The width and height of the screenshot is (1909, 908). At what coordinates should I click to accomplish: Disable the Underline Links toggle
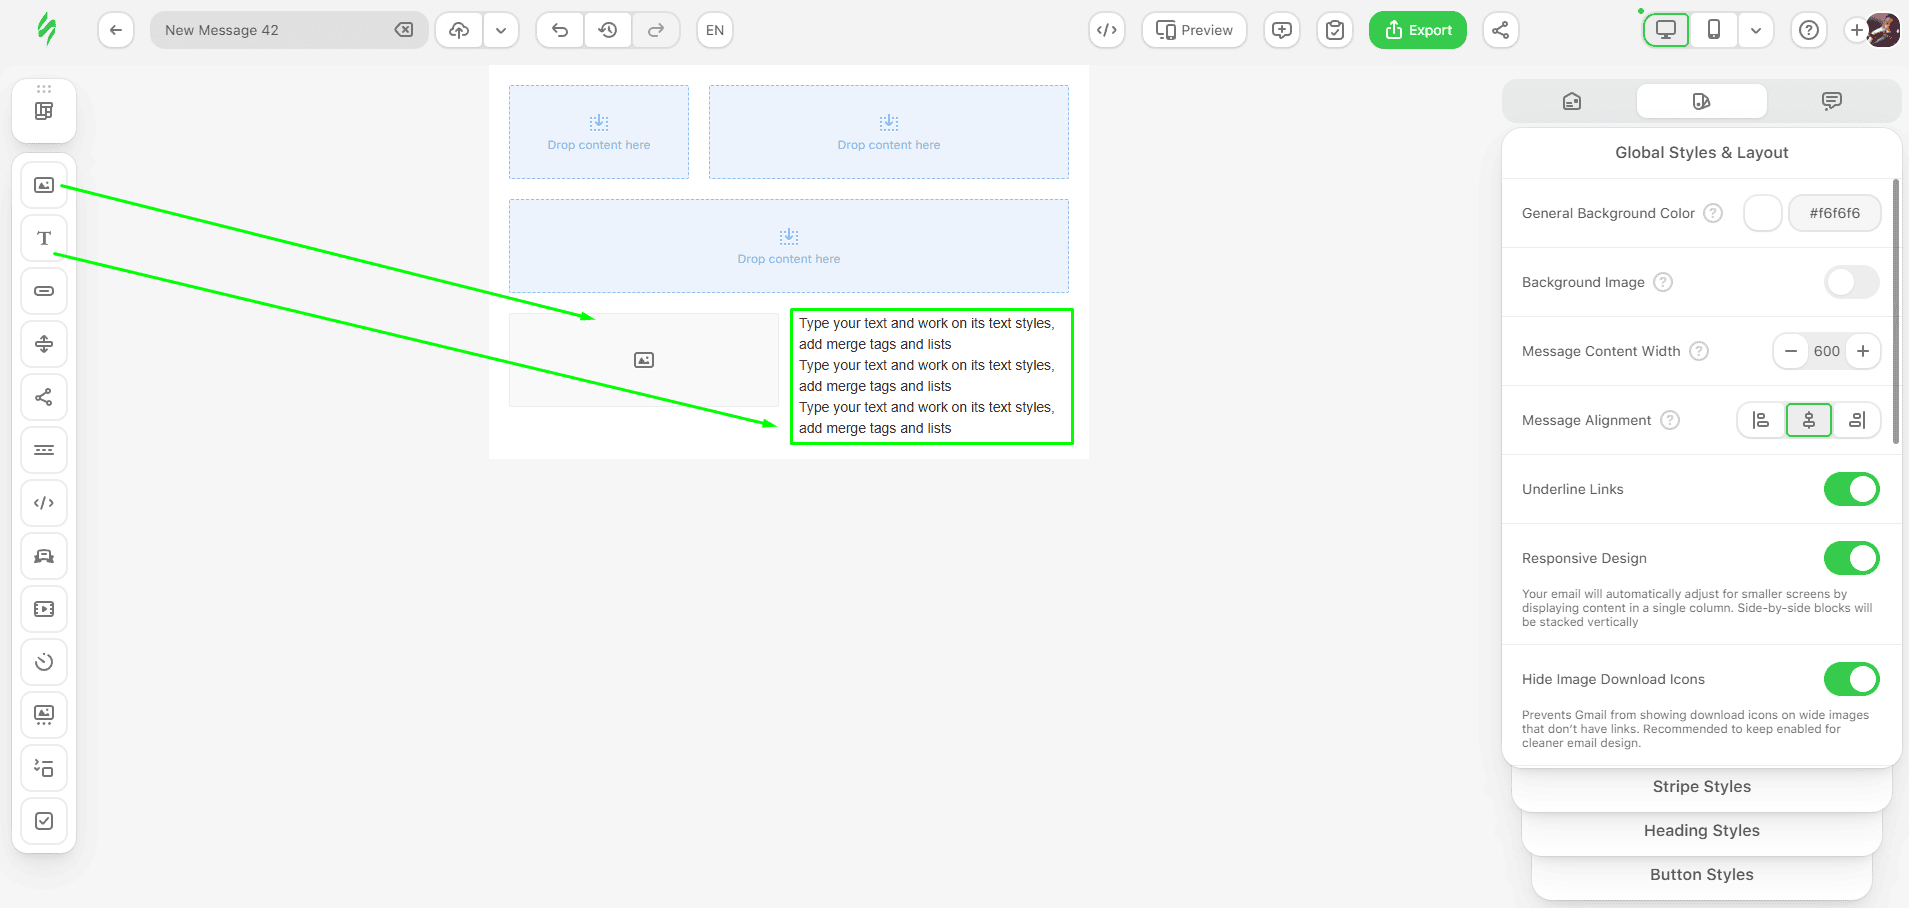(x=1851, y=489)
